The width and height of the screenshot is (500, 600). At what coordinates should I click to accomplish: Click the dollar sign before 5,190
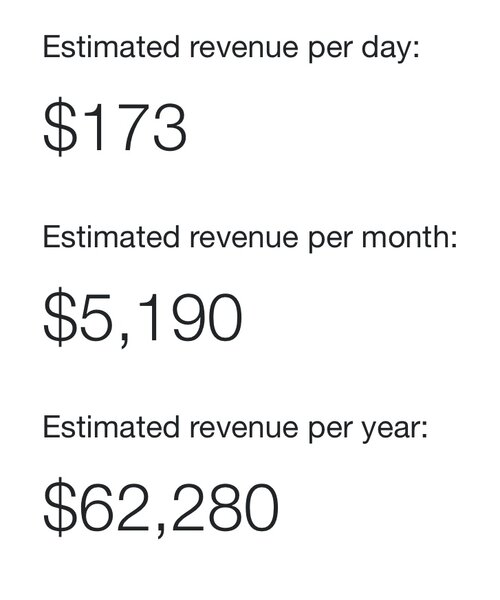(x=60, y=317)
